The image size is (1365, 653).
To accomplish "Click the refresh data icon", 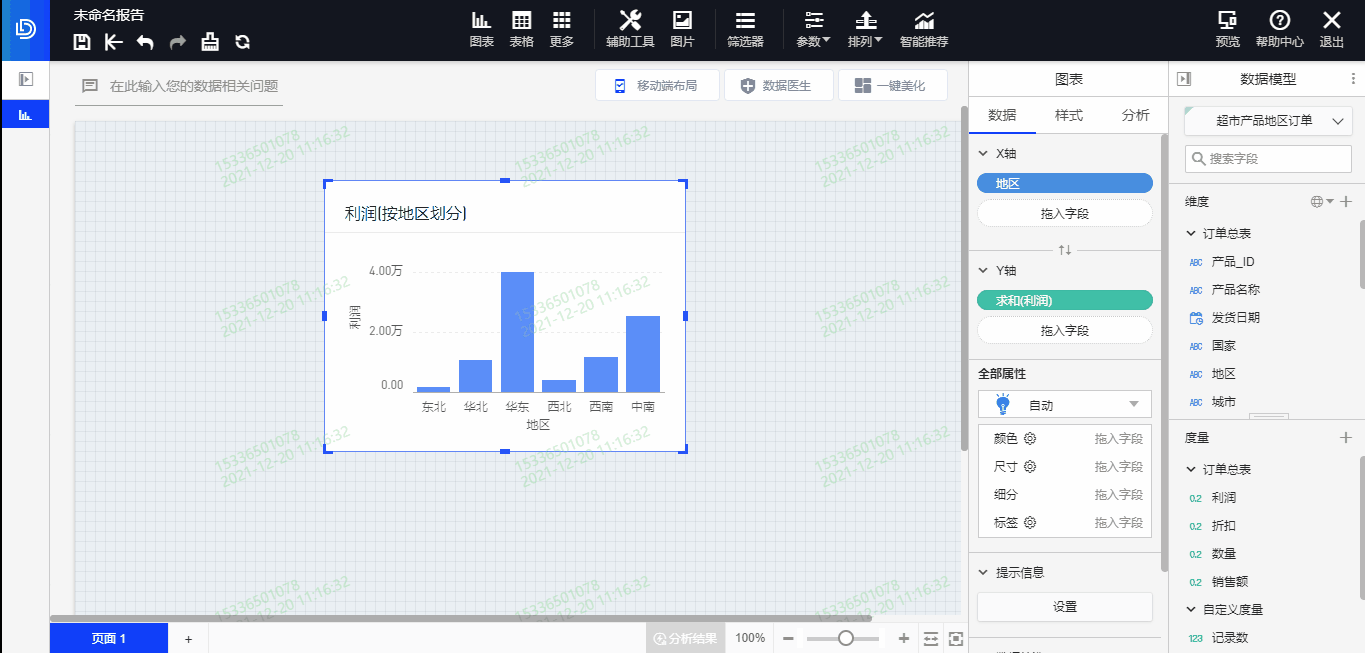I will coord(242,41).
